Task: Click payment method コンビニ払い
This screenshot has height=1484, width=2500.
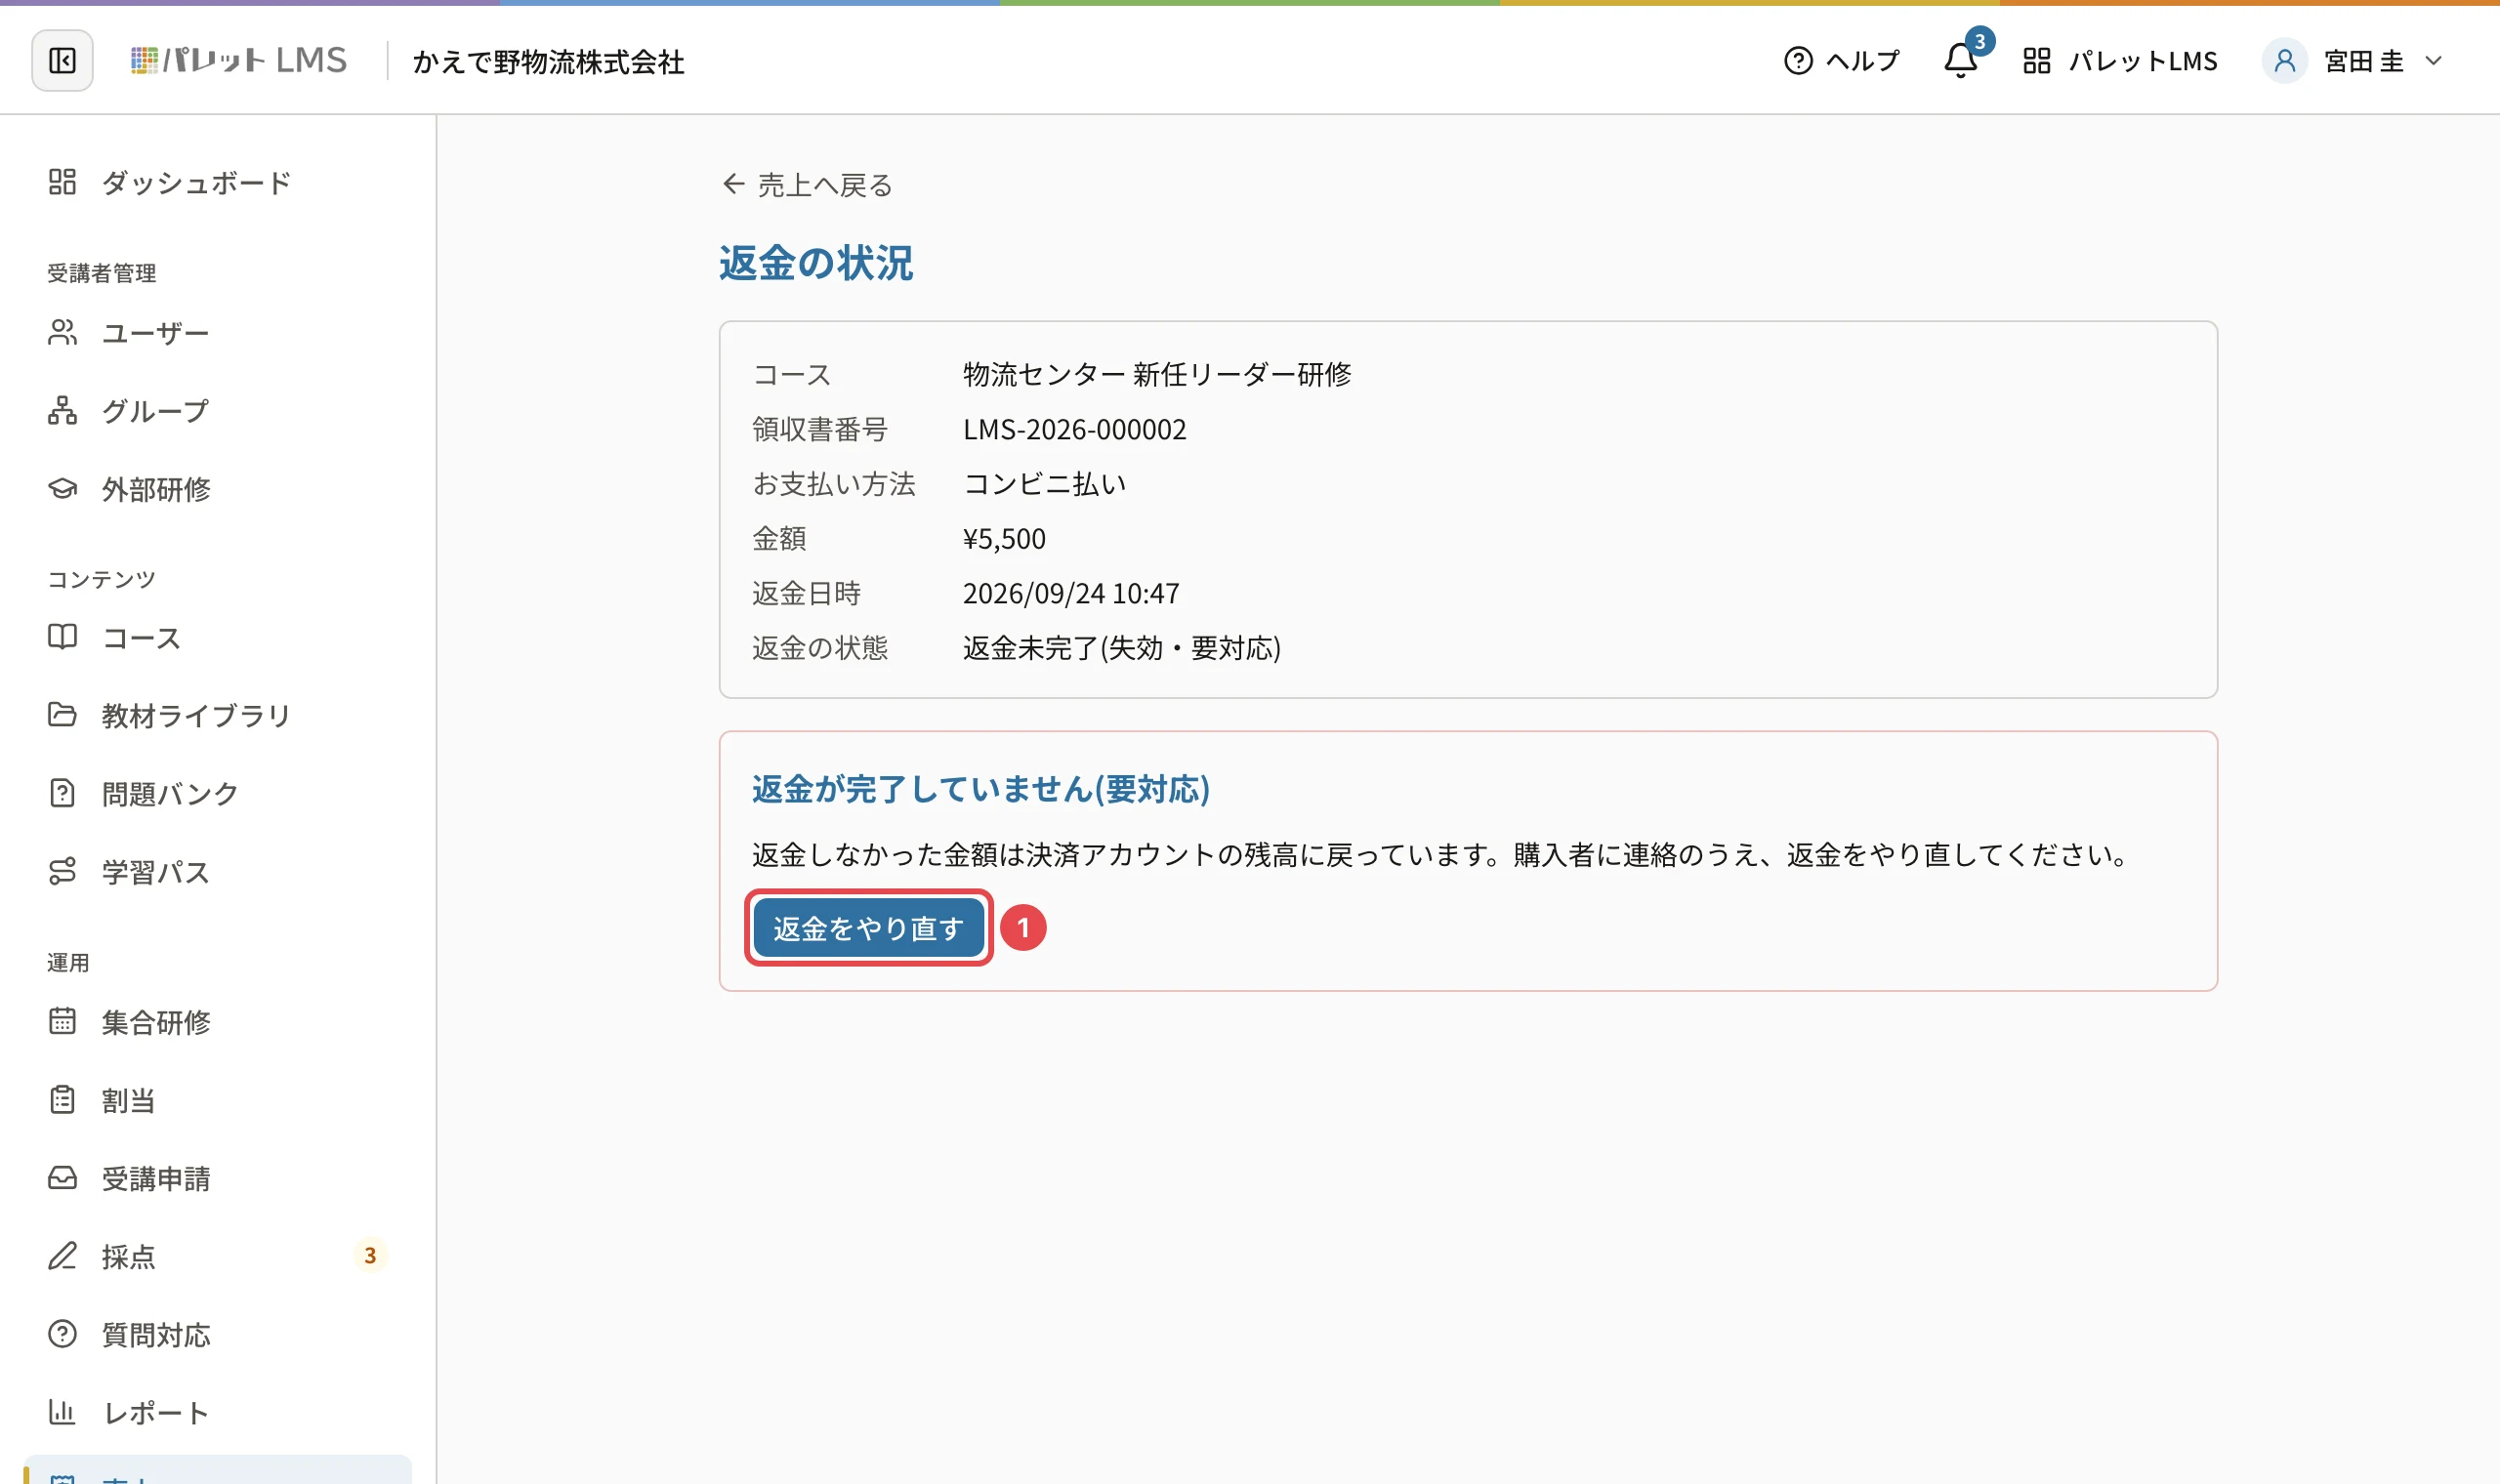Action: click(x=1045, y=484)
